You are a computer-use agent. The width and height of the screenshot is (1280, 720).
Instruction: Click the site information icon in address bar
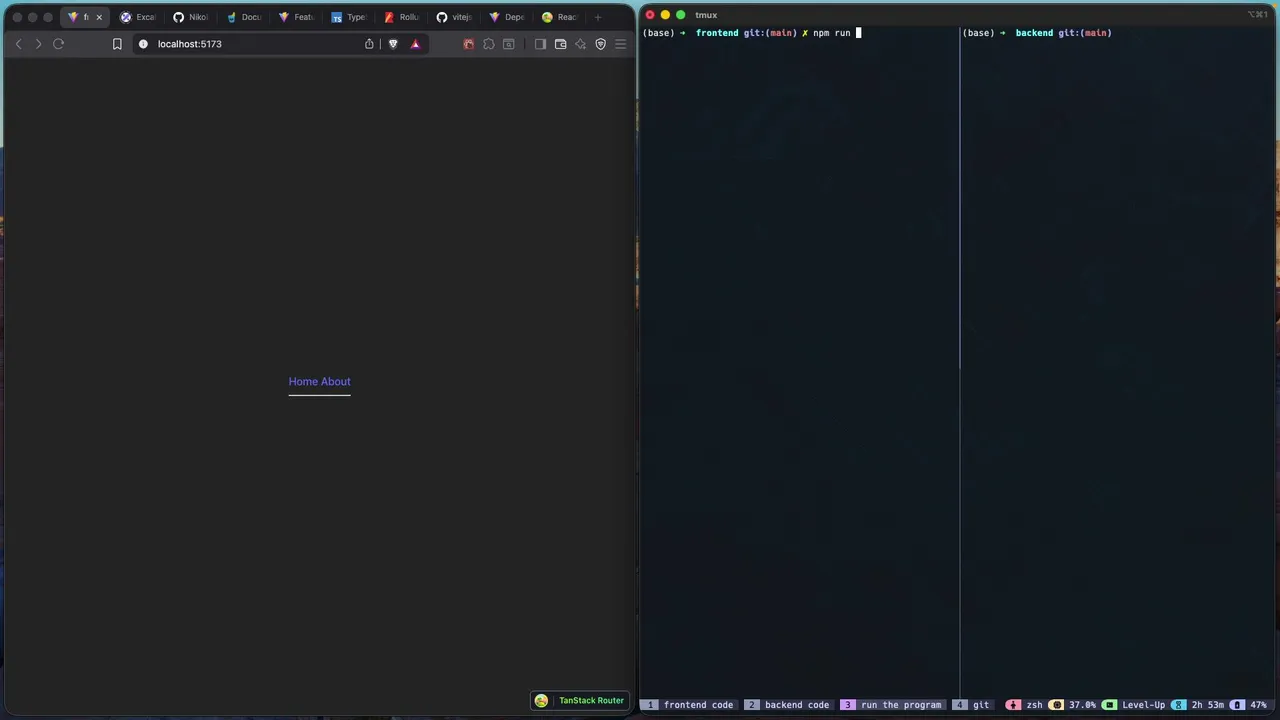pyautogui.click(x=143, y=44)
